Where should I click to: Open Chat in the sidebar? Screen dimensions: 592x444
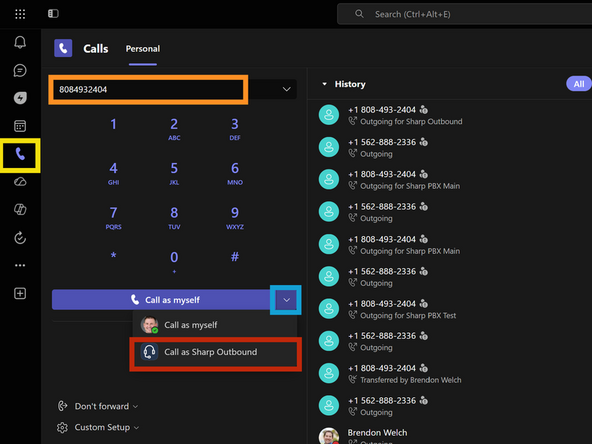(20, 70)
